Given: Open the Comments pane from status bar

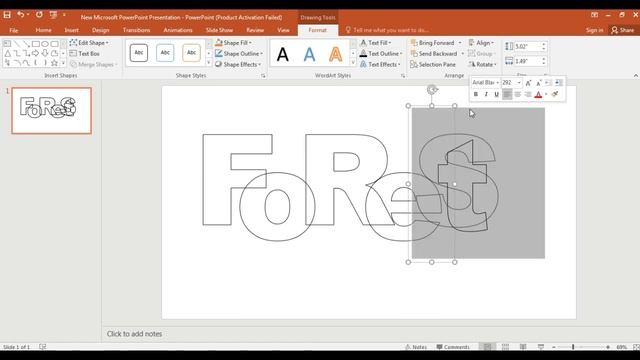Looking at the screenshot, I should [453, 347].
